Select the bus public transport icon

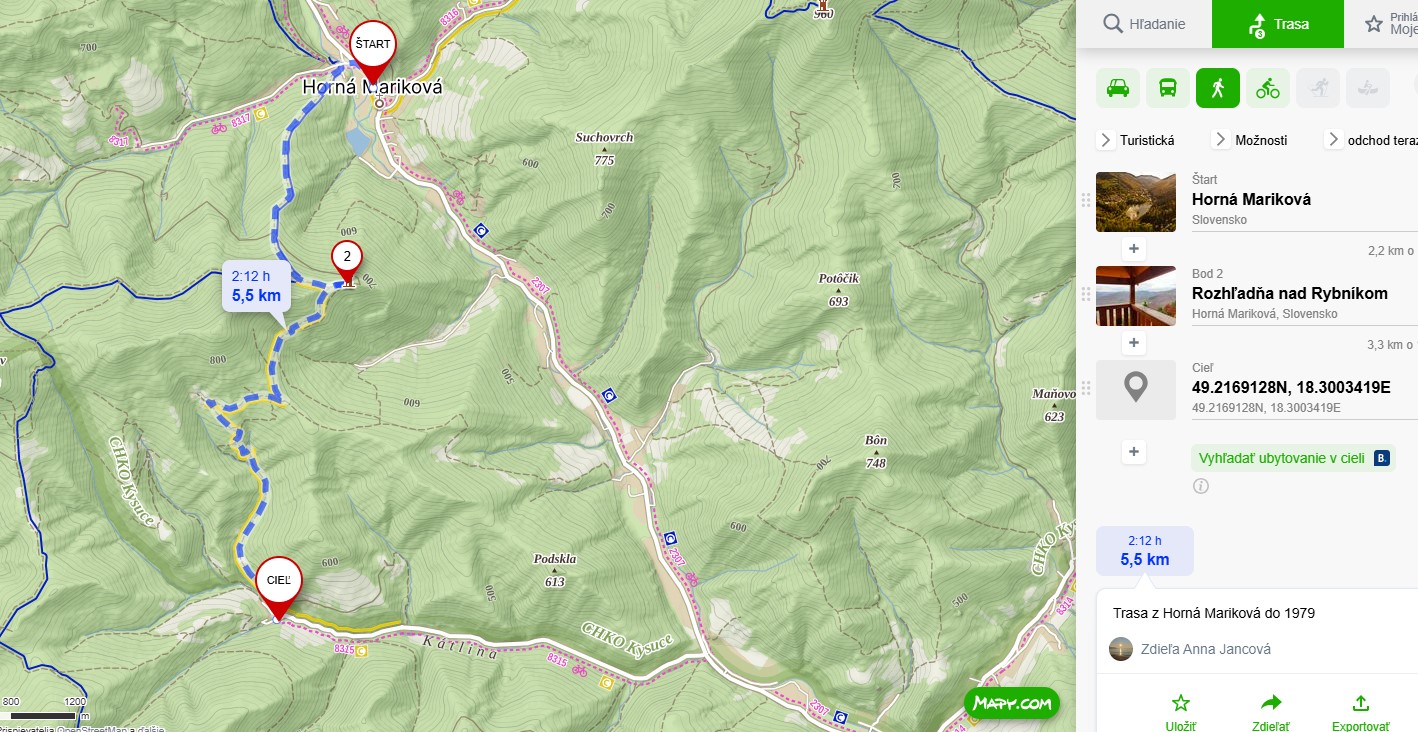pos(1168,88)
